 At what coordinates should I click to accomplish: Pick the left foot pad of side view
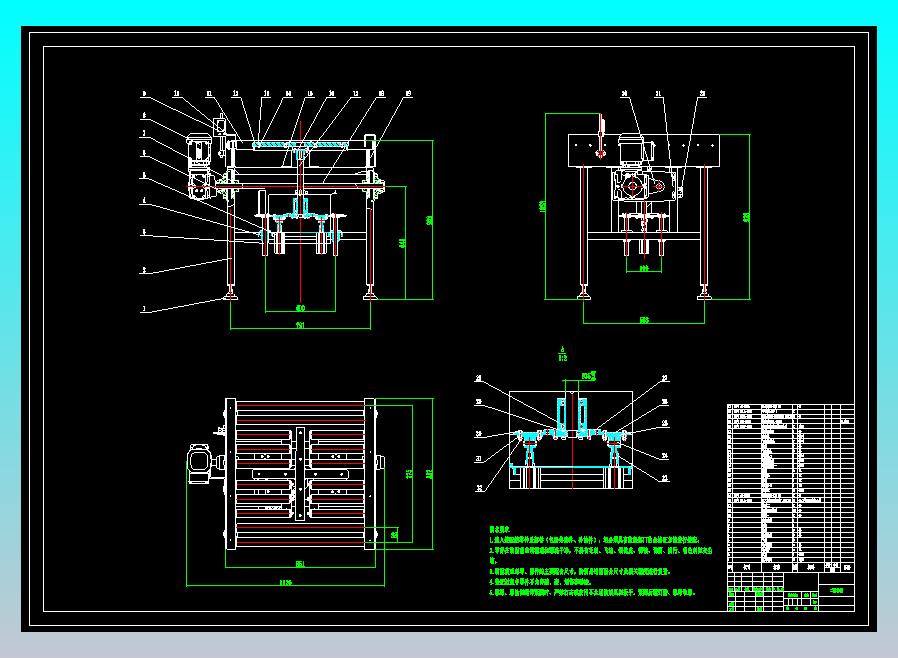click(584, 295)
